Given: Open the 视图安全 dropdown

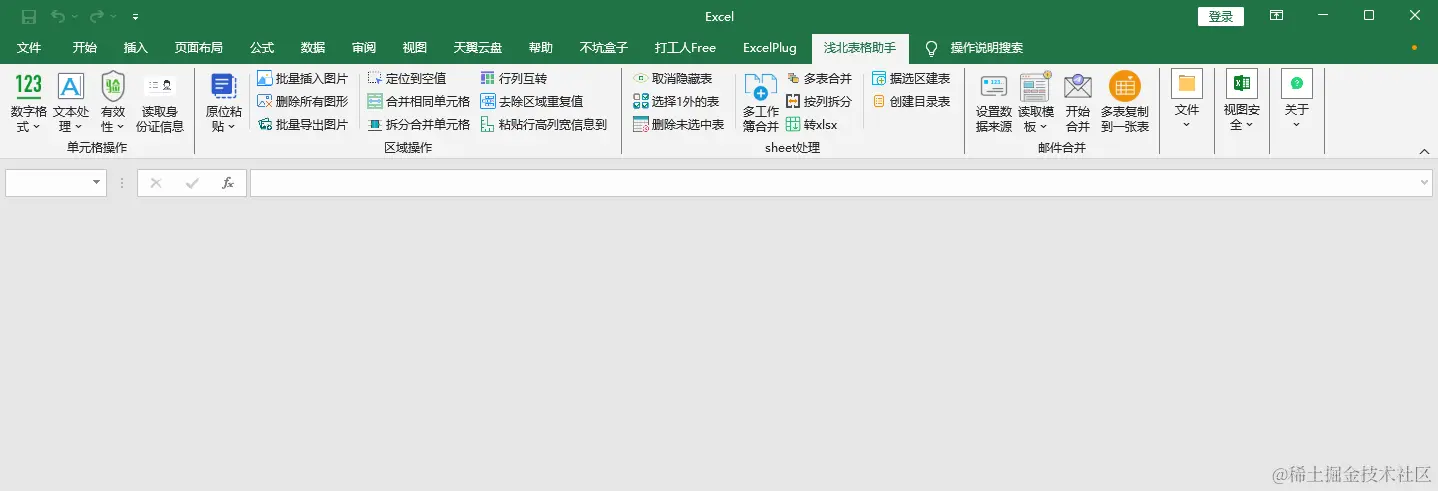Looking at the screenshot, I should pyautogui.click(x=1242, y=100).
